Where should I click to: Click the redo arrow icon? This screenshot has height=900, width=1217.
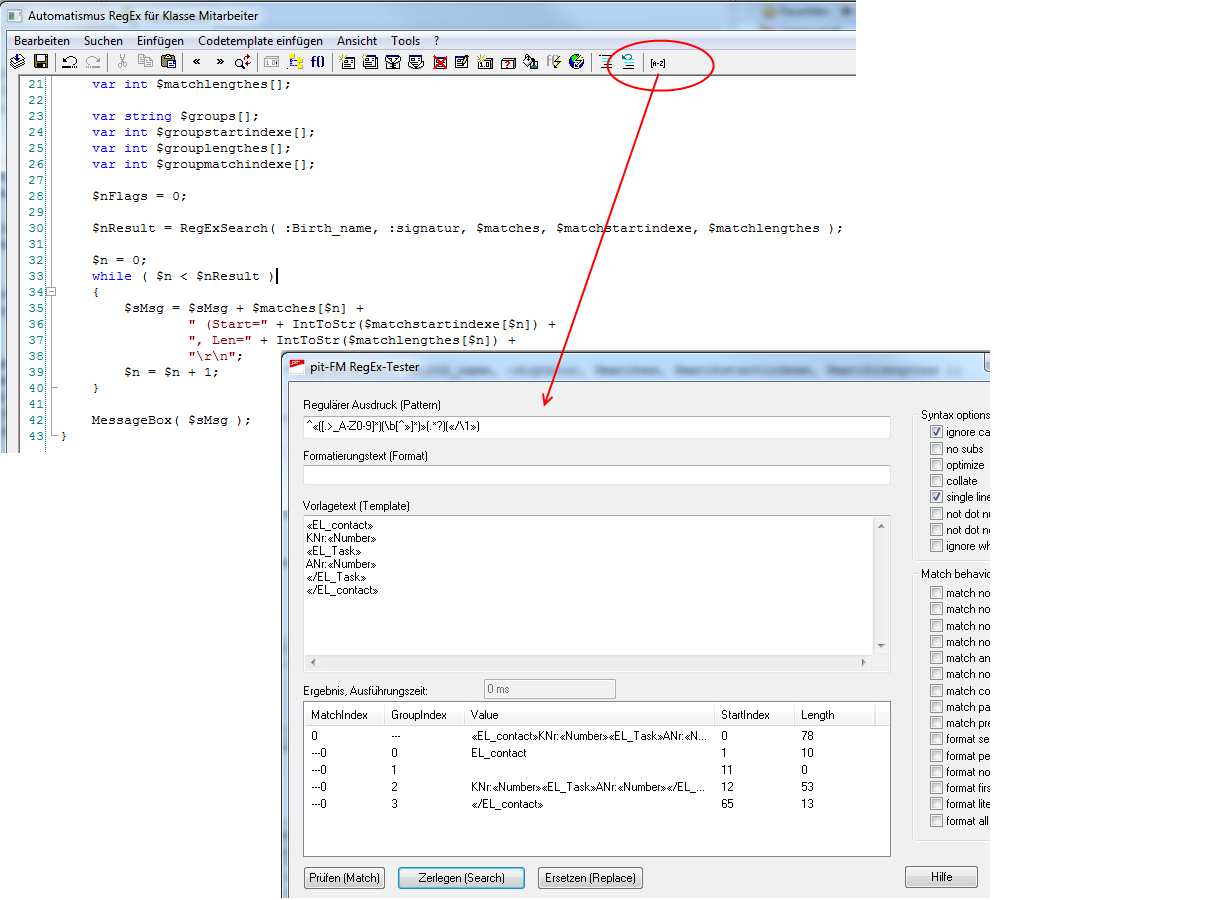tap(93, 61)
